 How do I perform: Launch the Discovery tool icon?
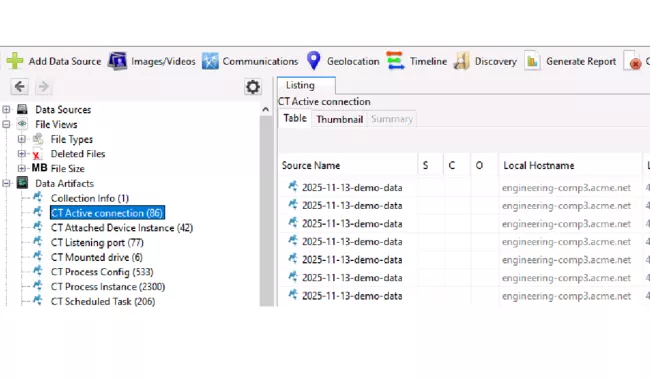(x=462, y=61)
